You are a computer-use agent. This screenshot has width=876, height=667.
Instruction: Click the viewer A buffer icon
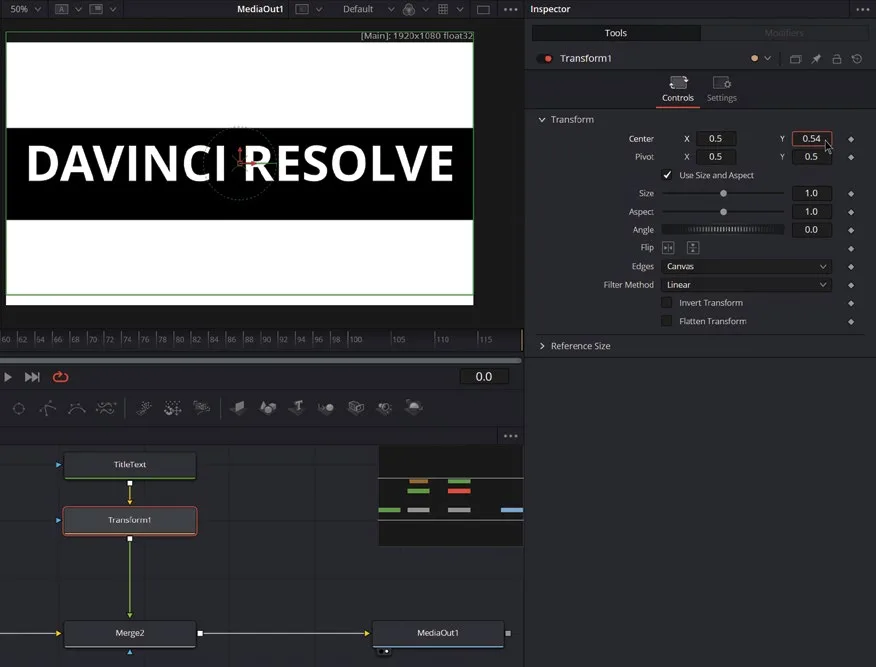coord(61,9)
